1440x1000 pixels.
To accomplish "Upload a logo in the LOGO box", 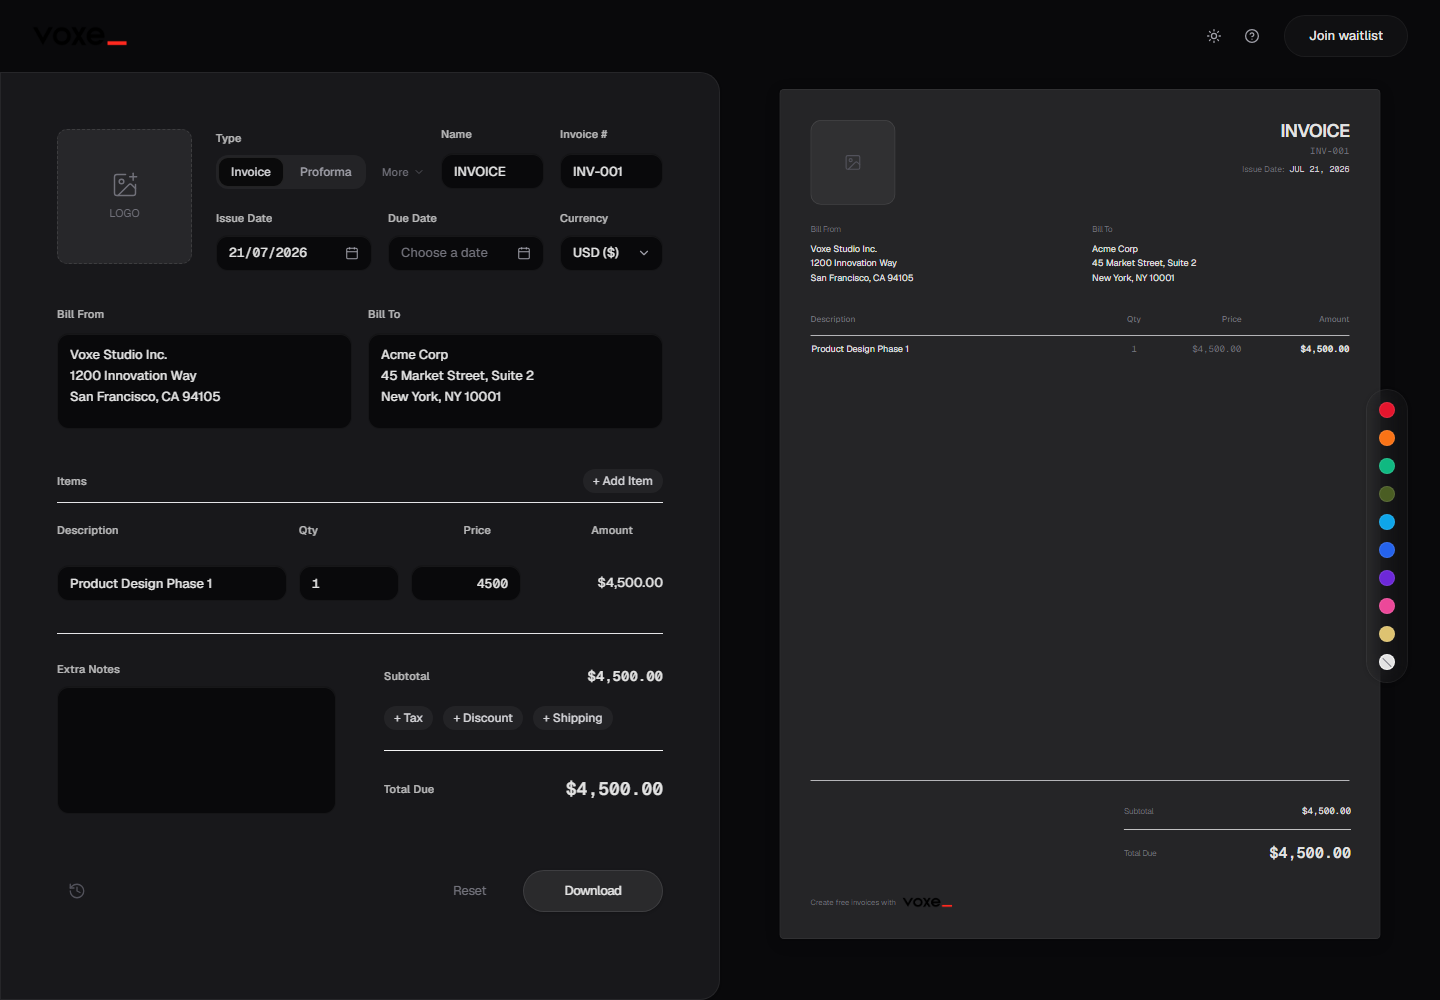I will tap(124, 196).
